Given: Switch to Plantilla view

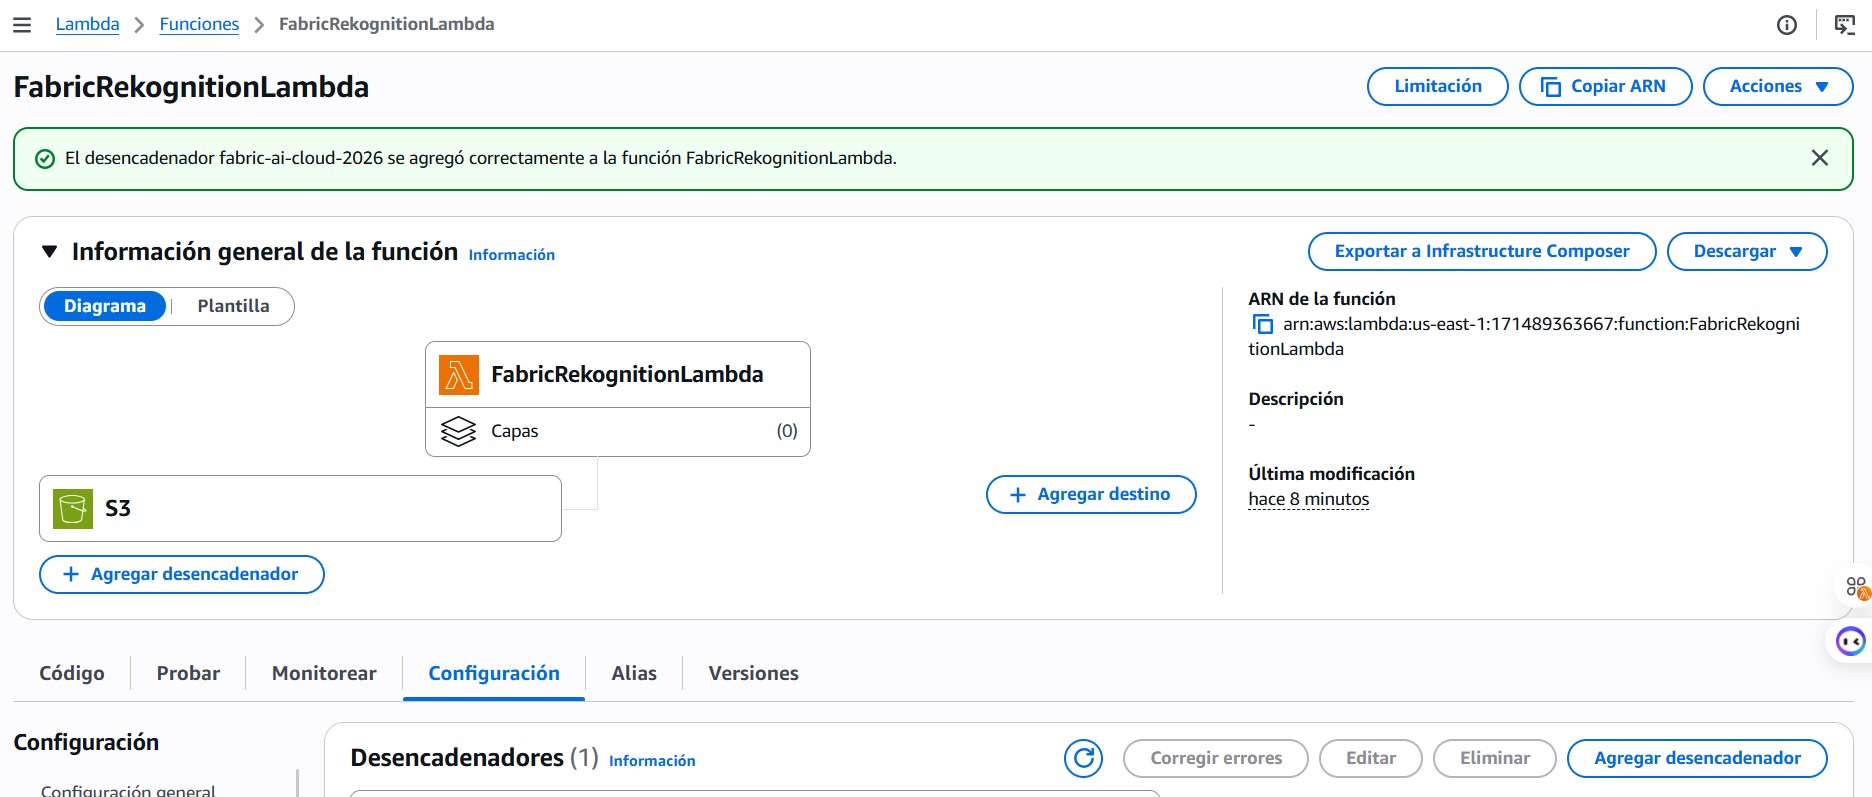Looking at the screenshot, I should tap(233, 306).
